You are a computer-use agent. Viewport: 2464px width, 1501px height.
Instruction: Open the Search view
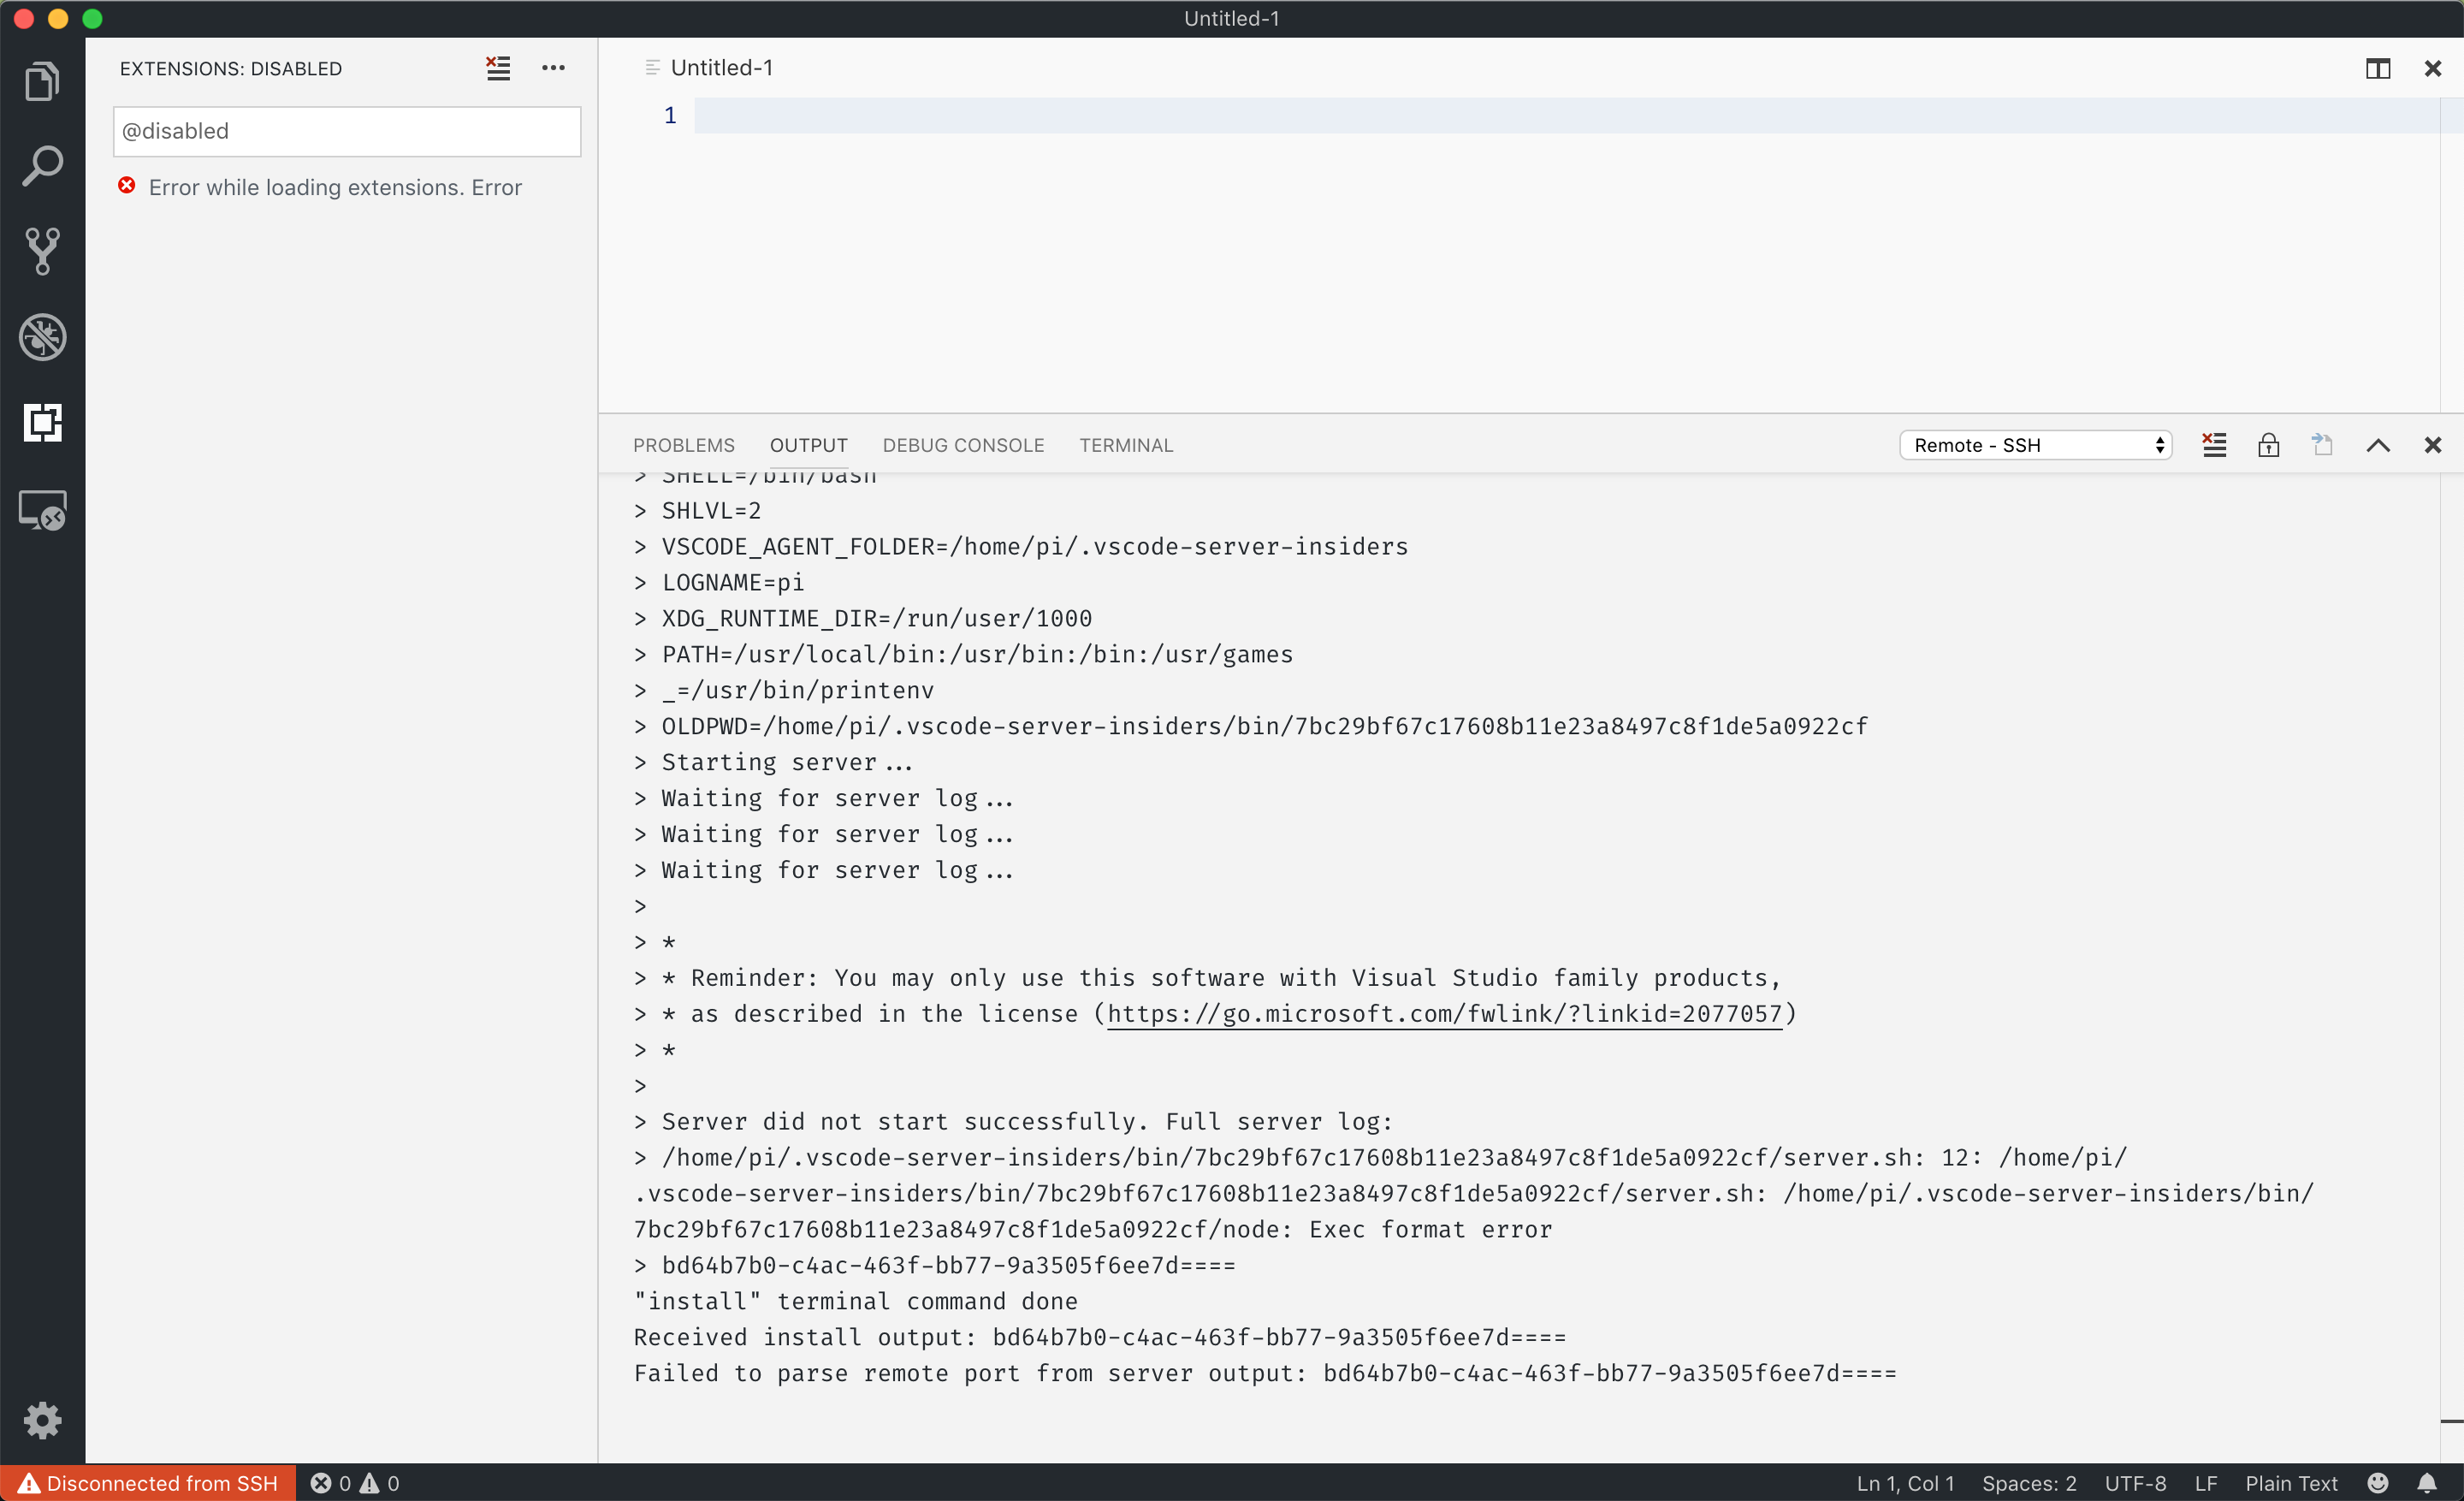point(43,166)
